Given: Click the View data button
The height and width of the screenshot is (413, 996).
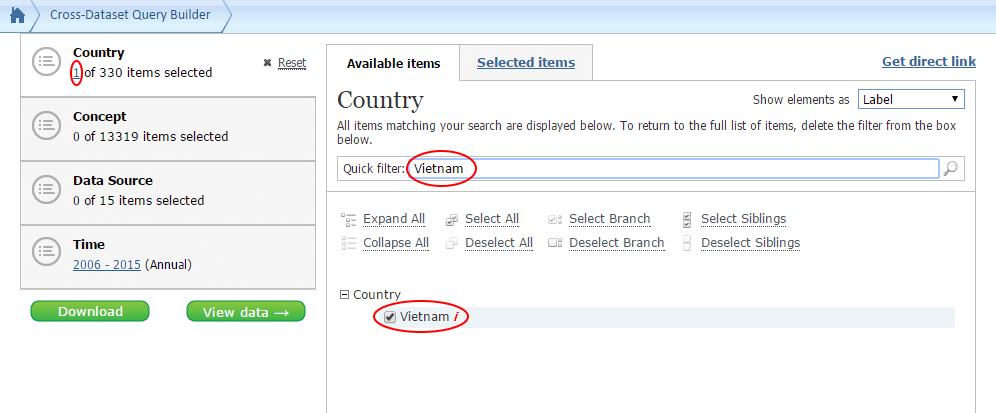Looking at the screenshot, I should 245,312.
